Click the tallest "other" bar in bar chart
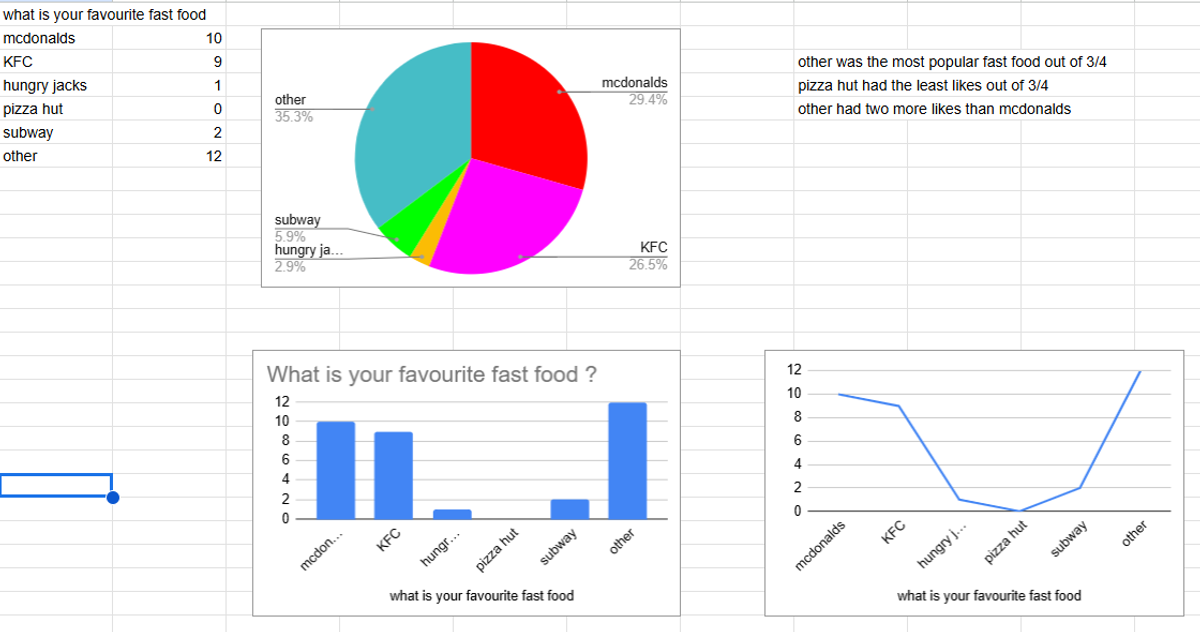Image resolution: width=1200 pixels, height=632 pixels. [x=627, y=460]
